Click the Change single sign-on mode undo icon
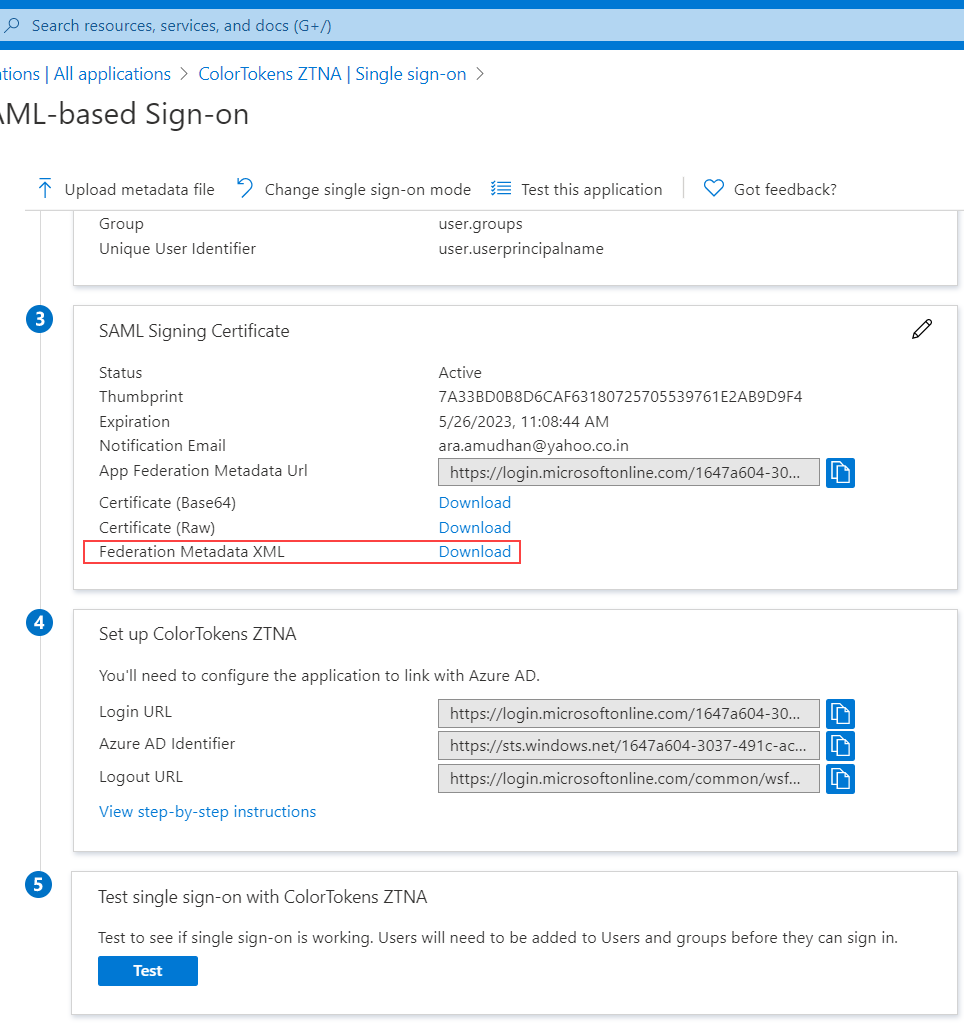Image resolution: width=964 pixels, height=1024 pixels. coord(244,188)
